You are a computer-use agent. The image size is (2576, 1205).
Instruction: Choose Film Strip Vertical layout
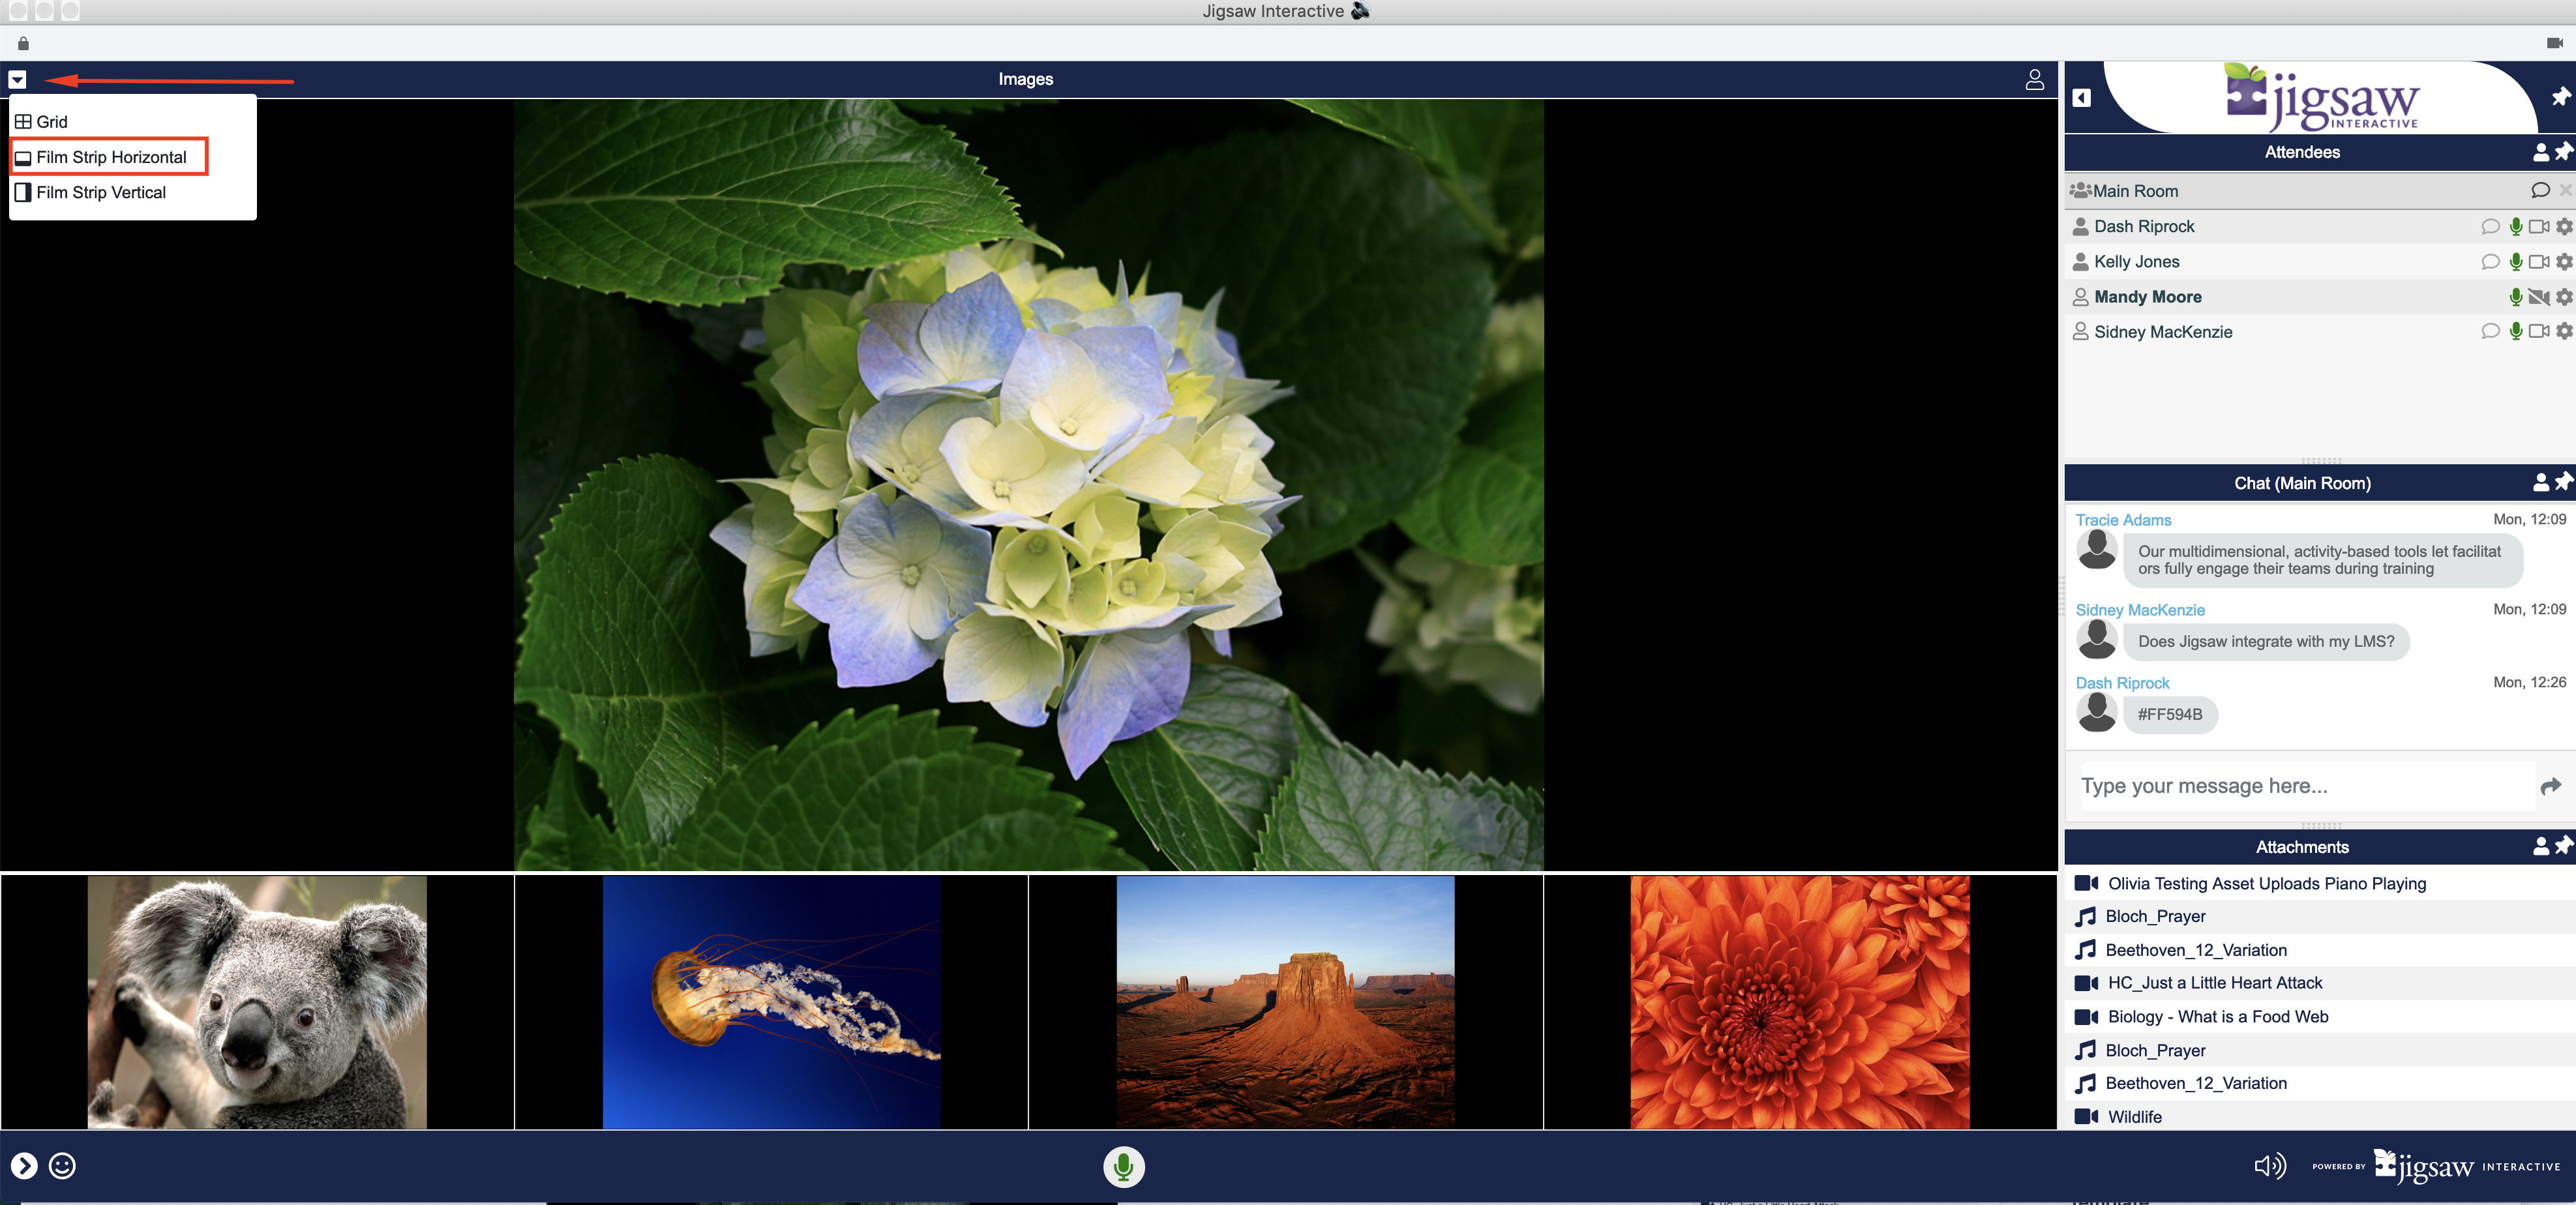point(100,192)
